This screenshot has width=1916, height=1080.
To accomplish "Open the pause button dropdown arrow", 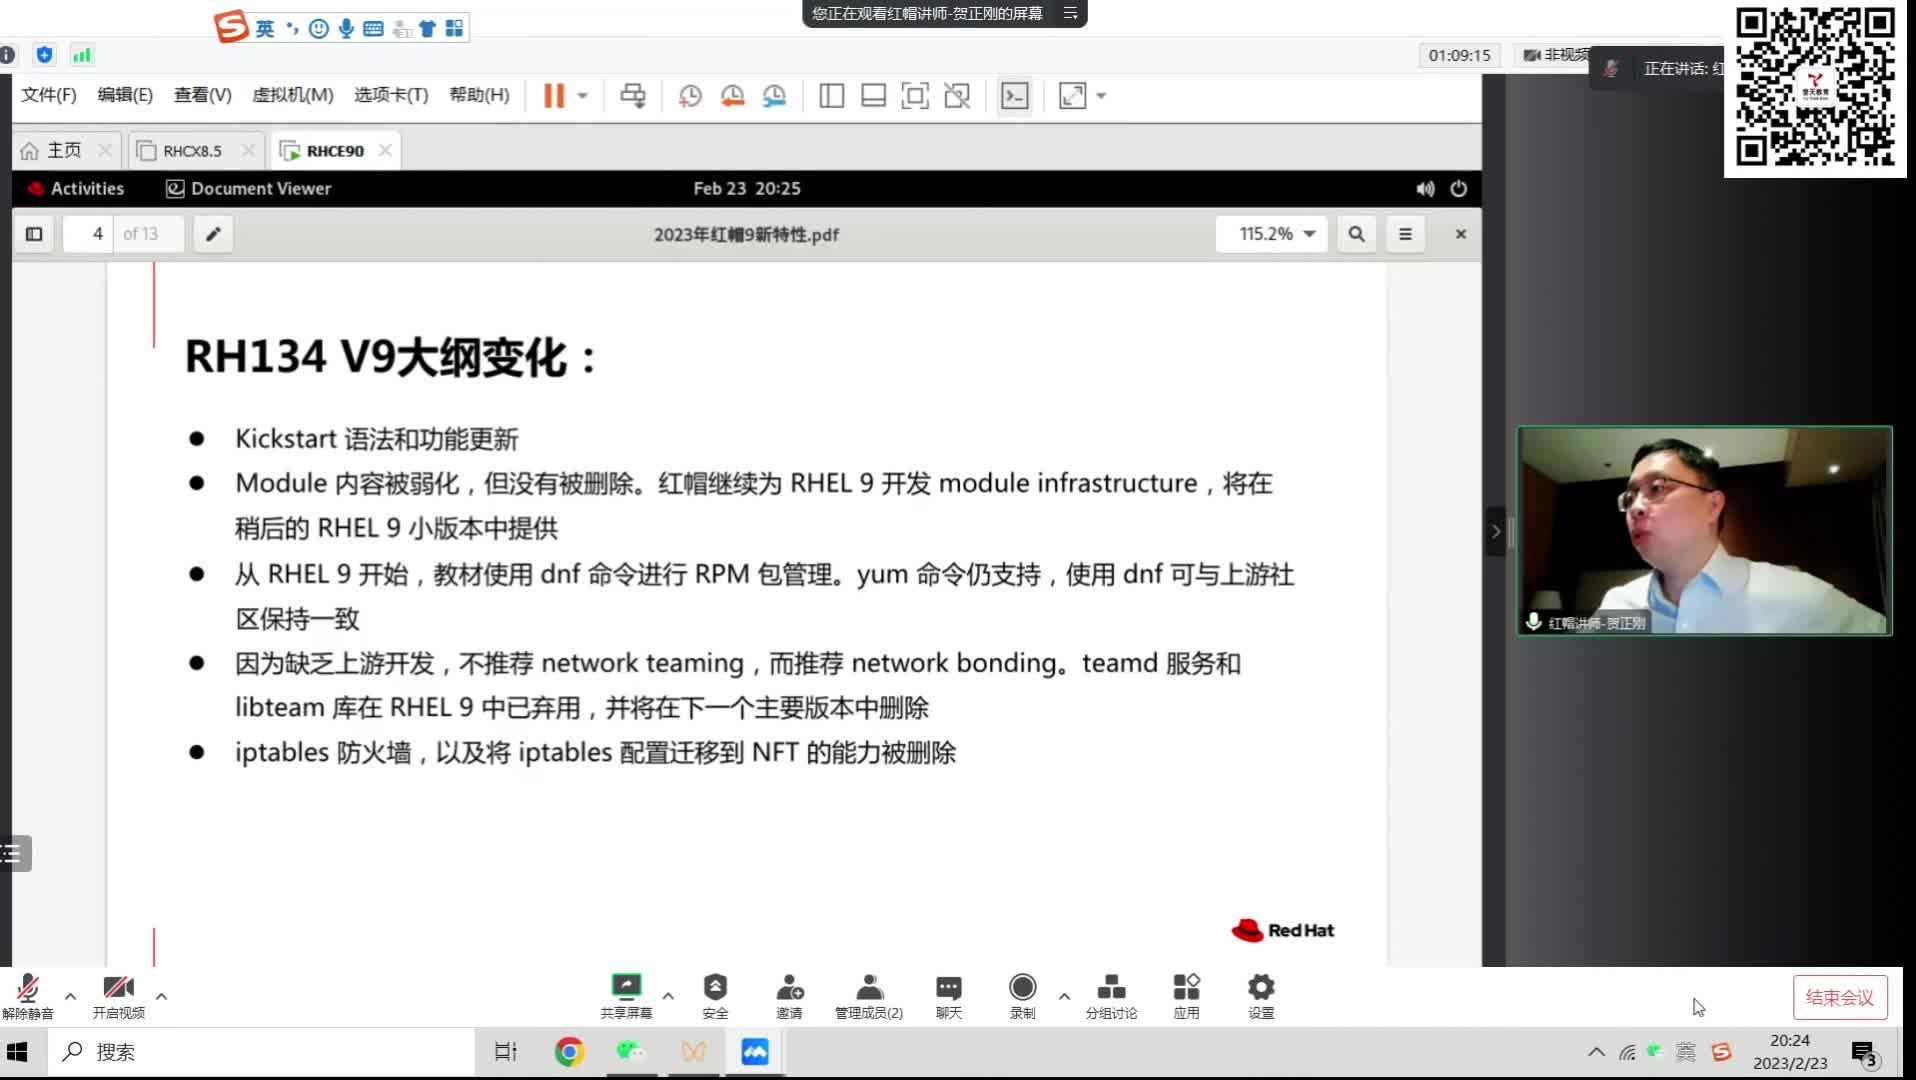I will tap(581, 95).
